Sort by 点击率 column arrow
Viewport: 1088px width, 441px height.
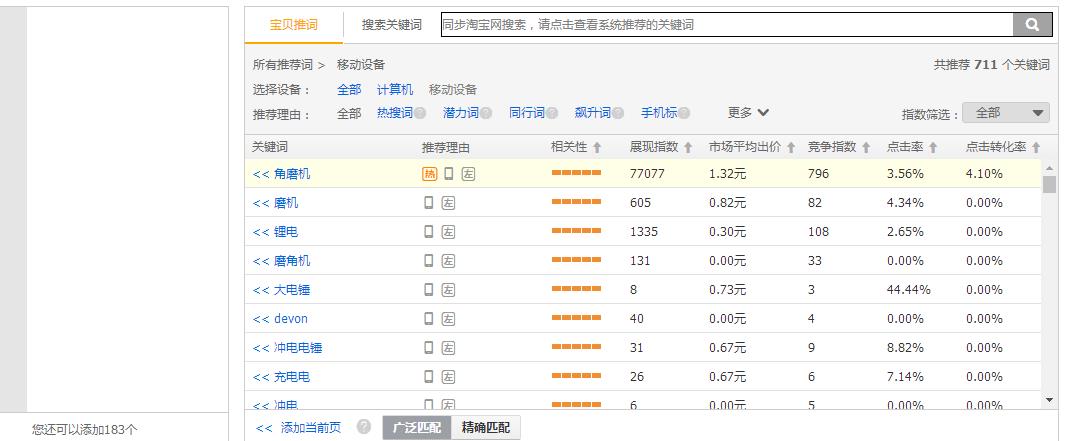coord(933,148)
